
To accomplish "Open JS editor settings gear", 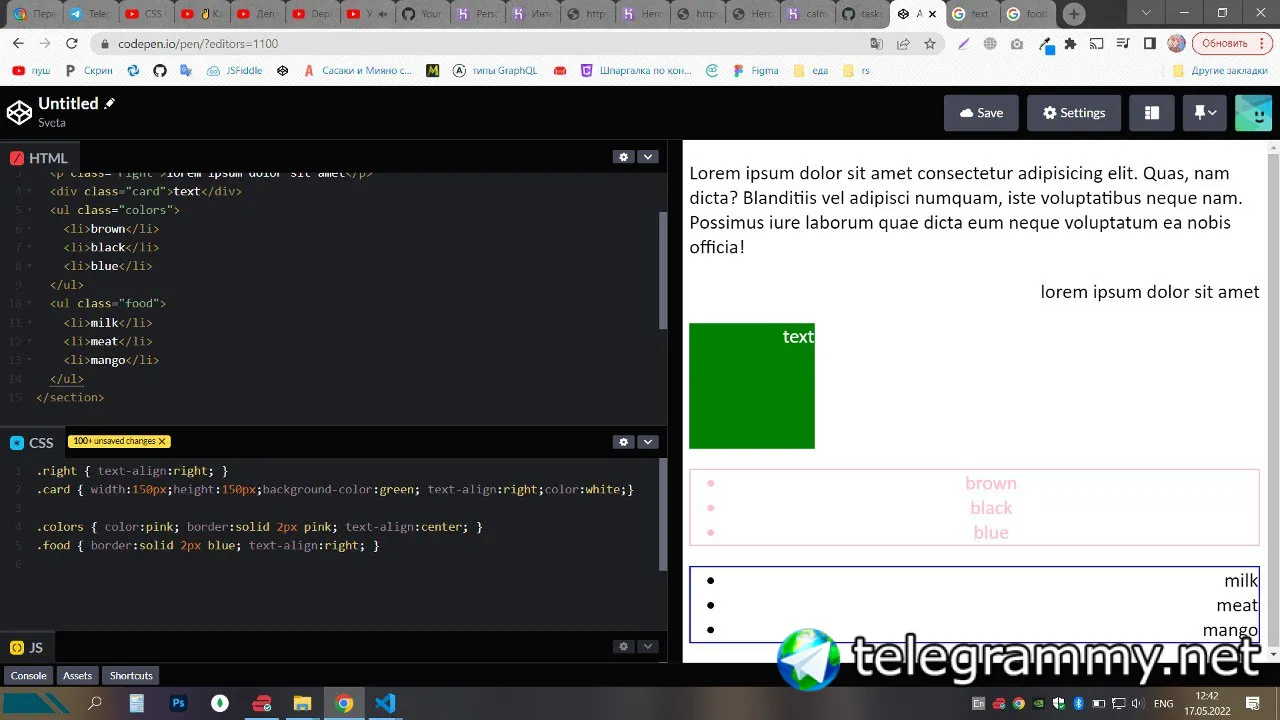I will pos(624,647).
